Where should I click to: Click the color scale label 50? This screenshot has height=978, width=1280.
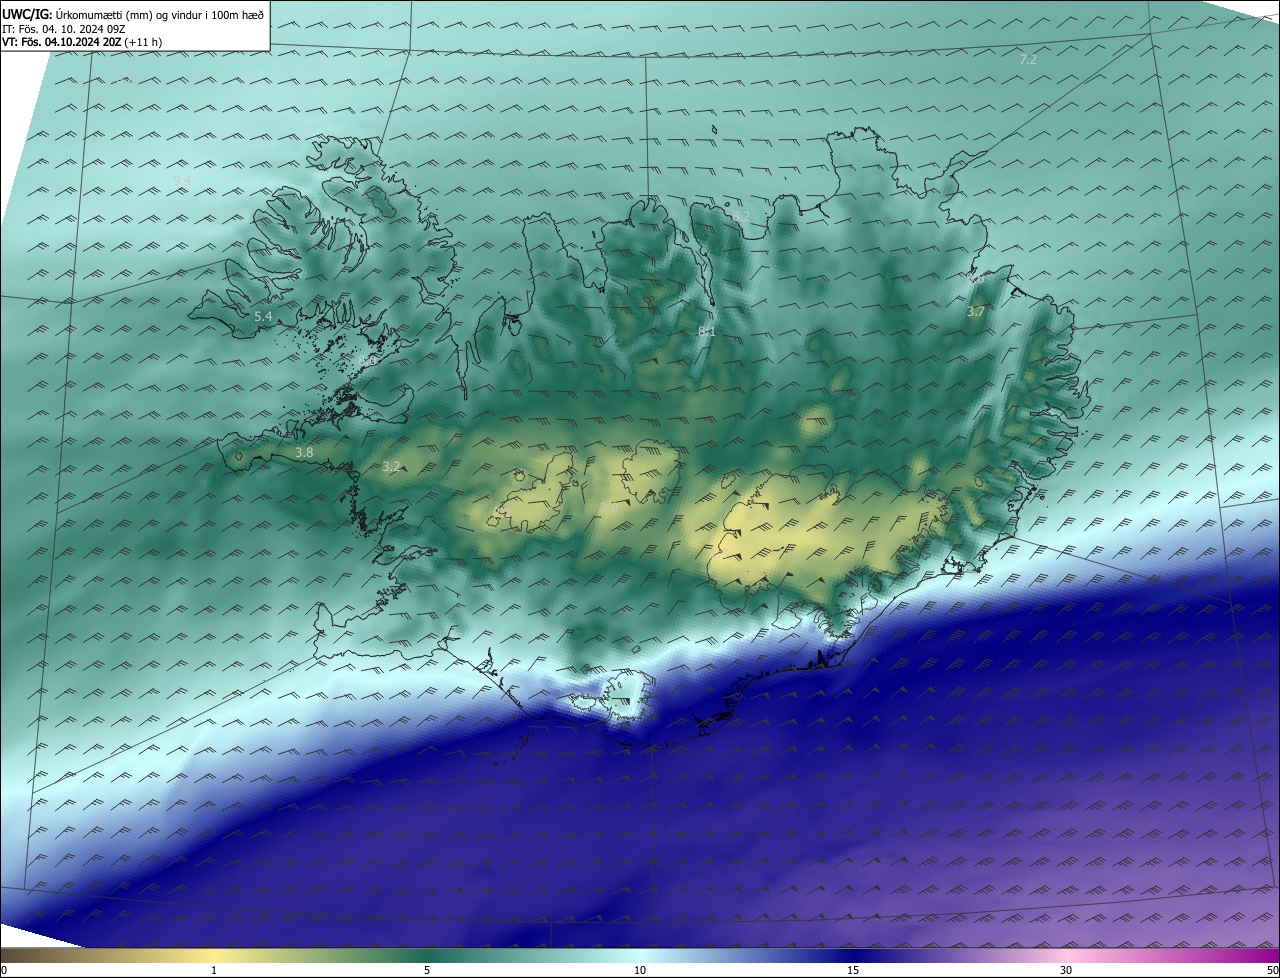pyautogui.click(x=1272, y=970)
